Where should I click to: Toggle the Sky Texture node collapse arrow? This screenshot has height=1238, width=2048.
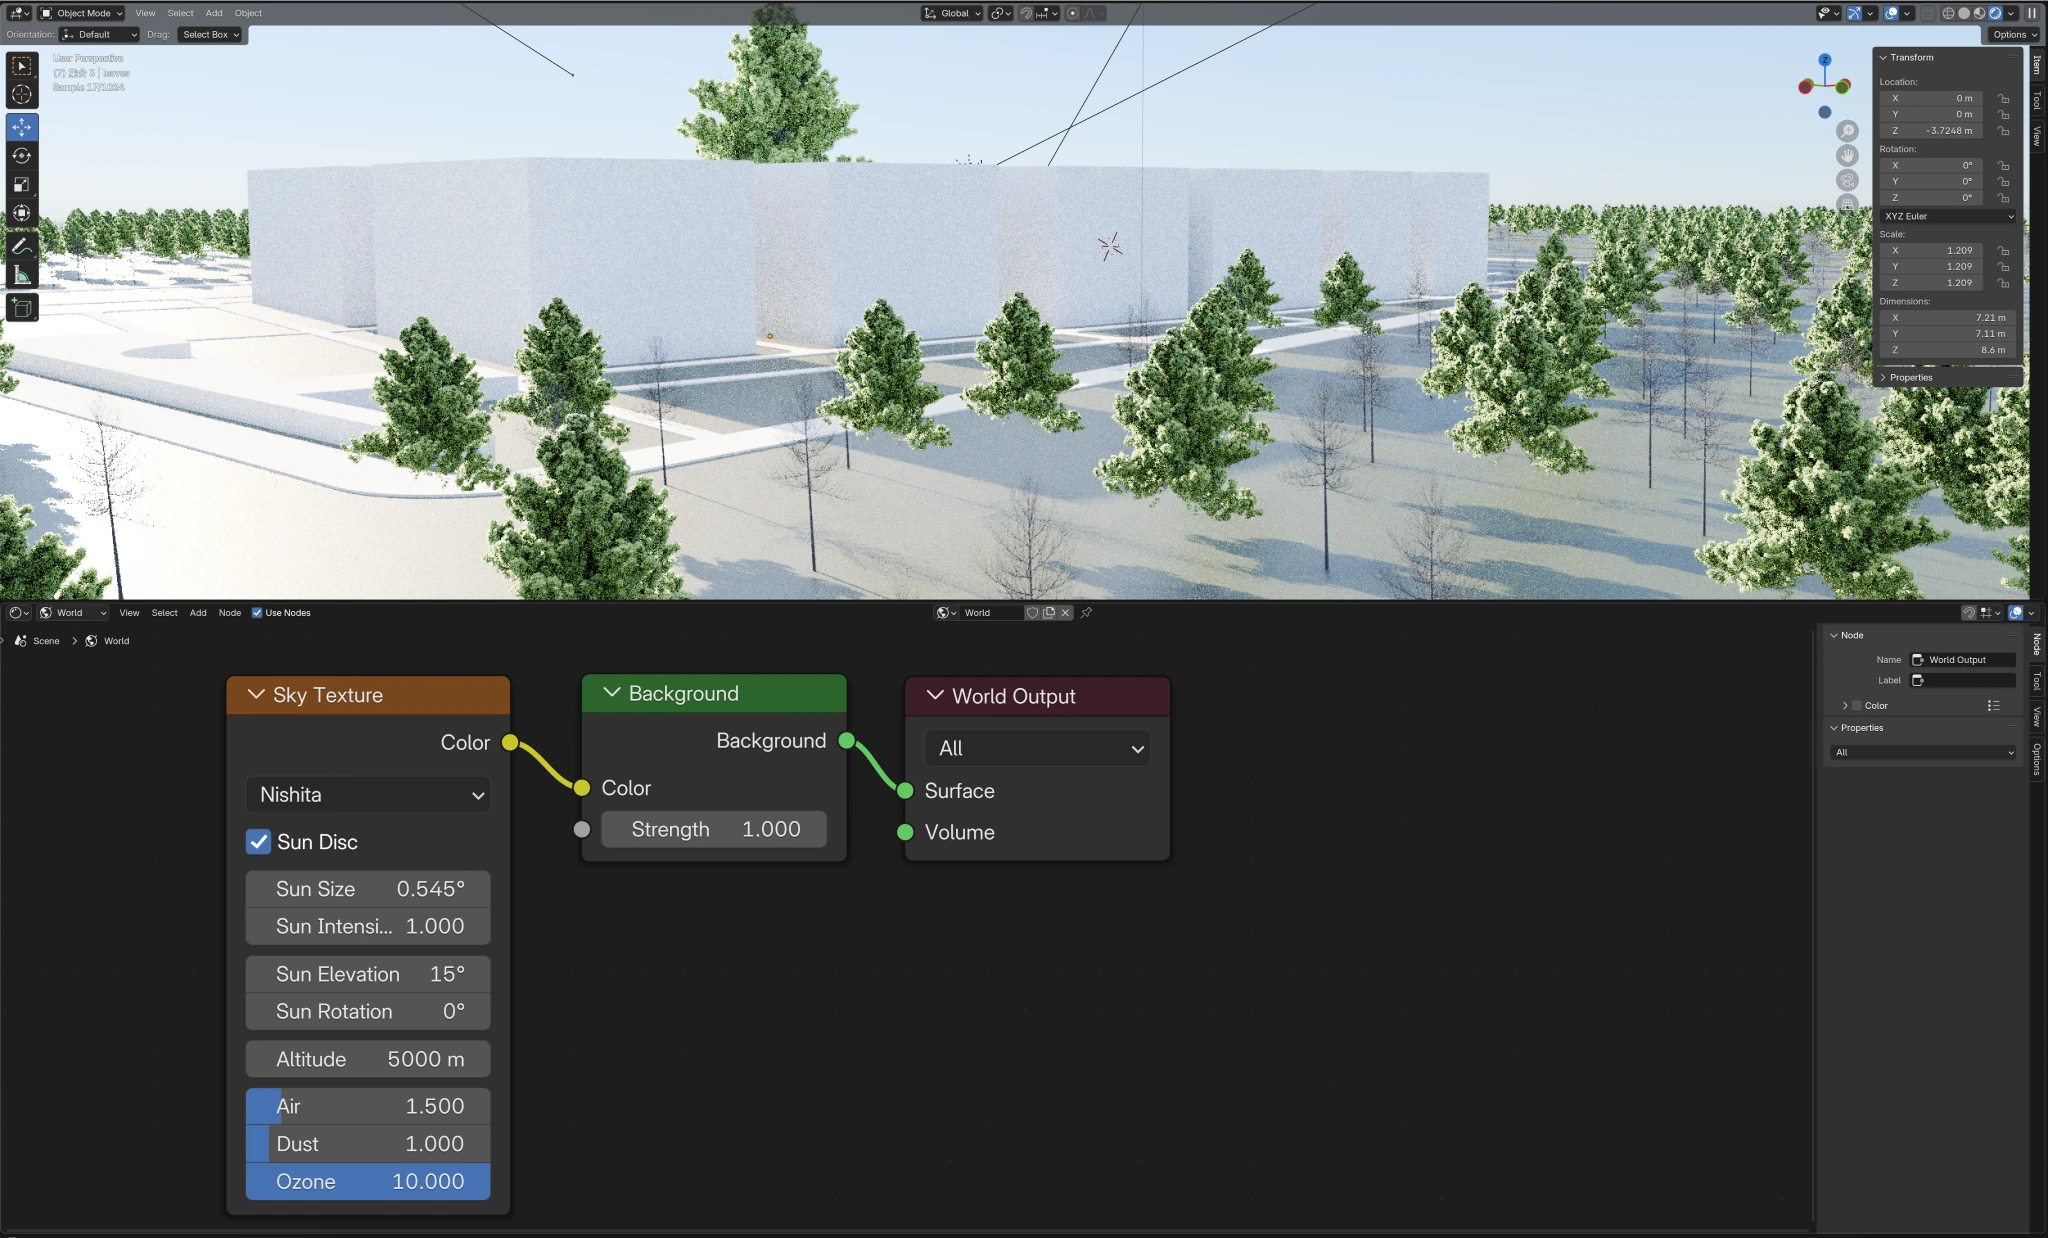[x=255, y=694]
